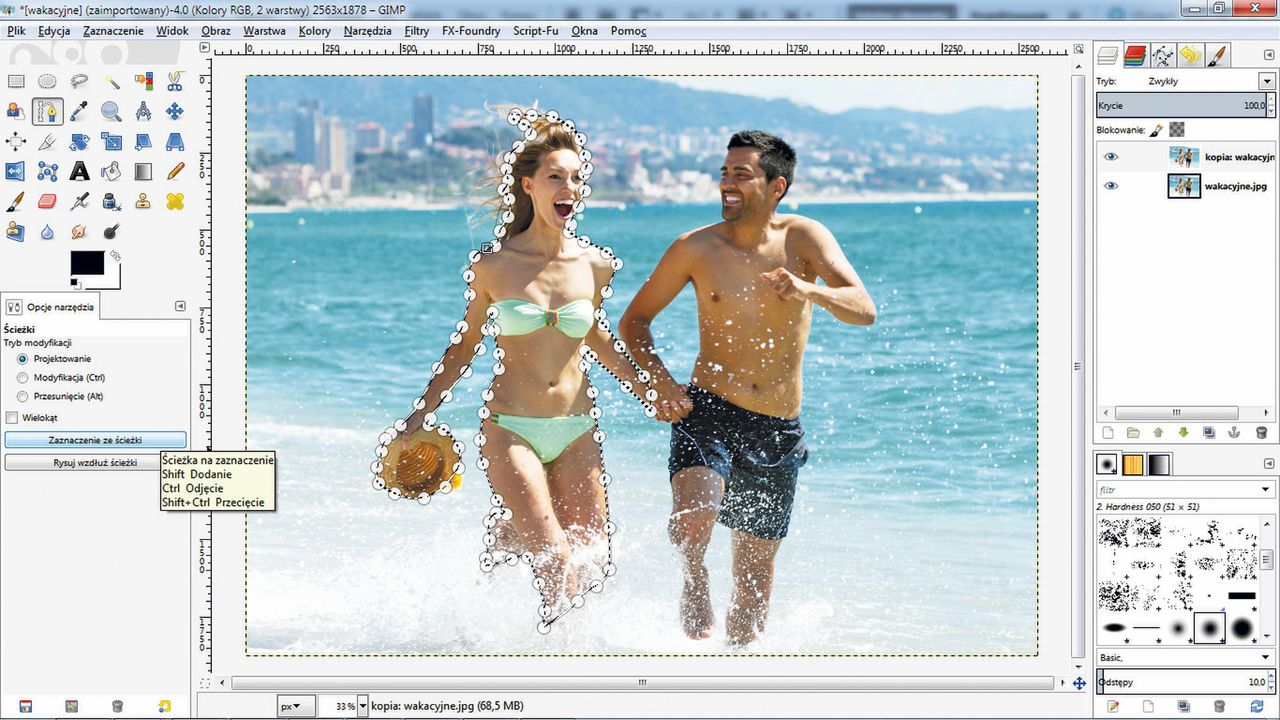This screenshot has width=1280, height=720.
Task: Refresh brushes using the blue arrows icon
Action: [1257, 706]
